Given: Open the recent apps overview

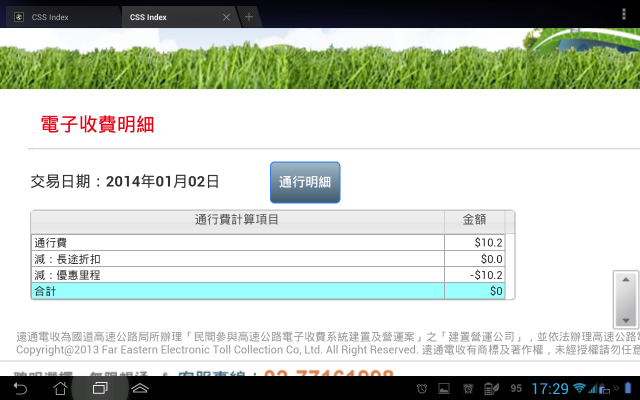Looking at the screenshot, I should (100, 388).
